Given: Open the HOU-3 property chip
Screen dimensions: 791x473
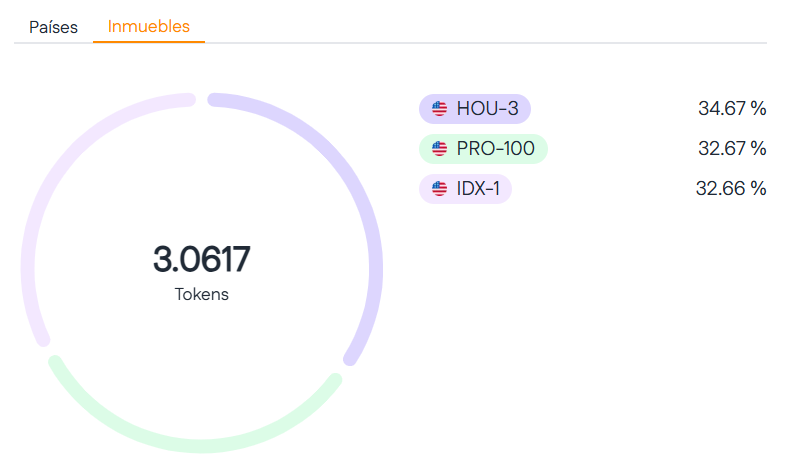Looking at the screenshot, I should click(475, 109).
